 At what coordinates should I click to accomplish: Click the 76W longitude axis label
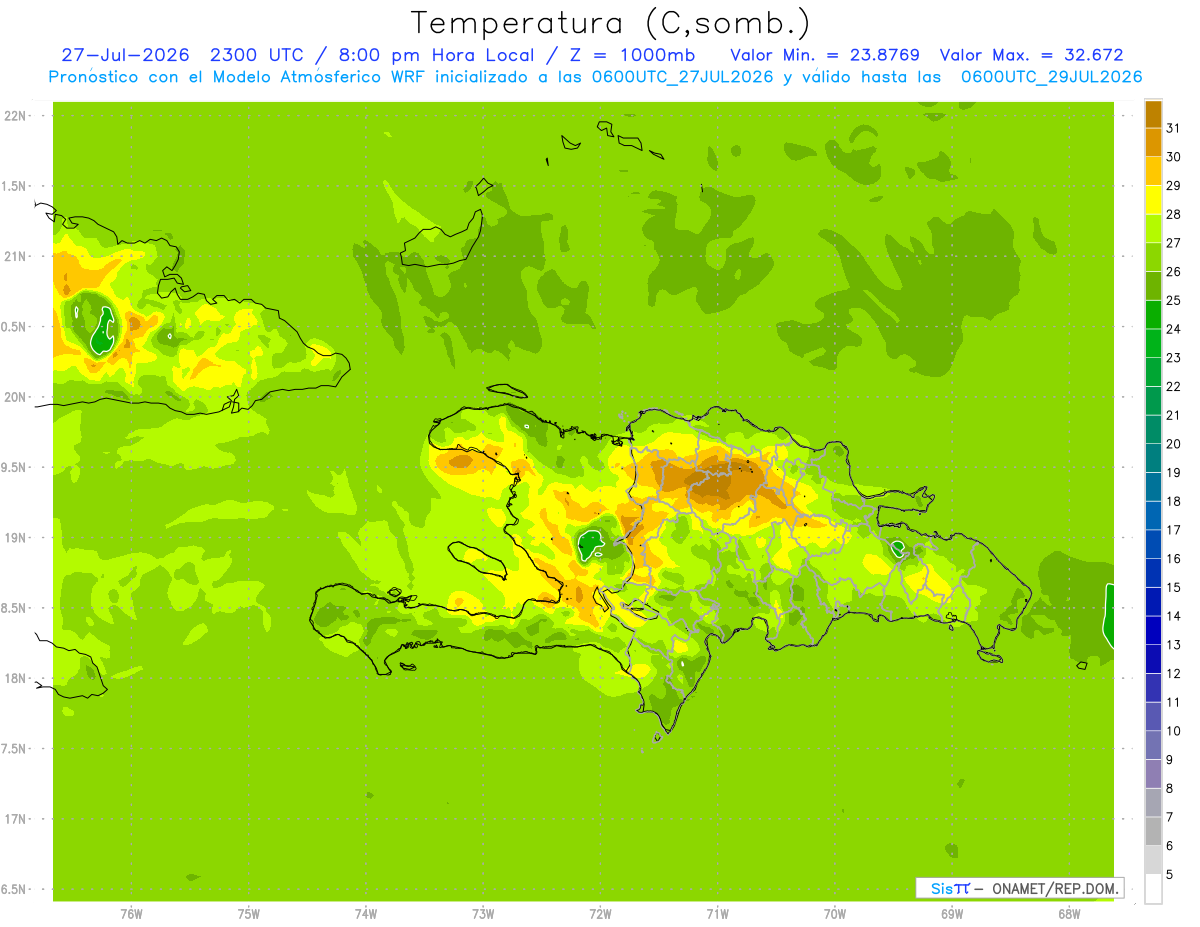pos(131,914)
